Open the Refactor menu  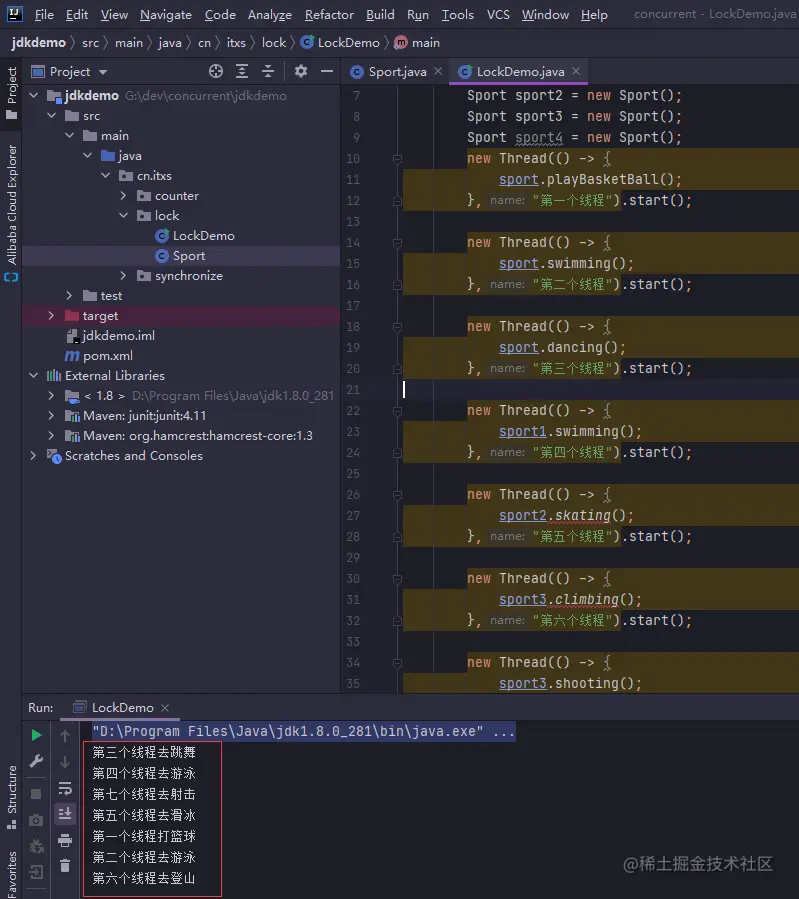tap(329, 14)
